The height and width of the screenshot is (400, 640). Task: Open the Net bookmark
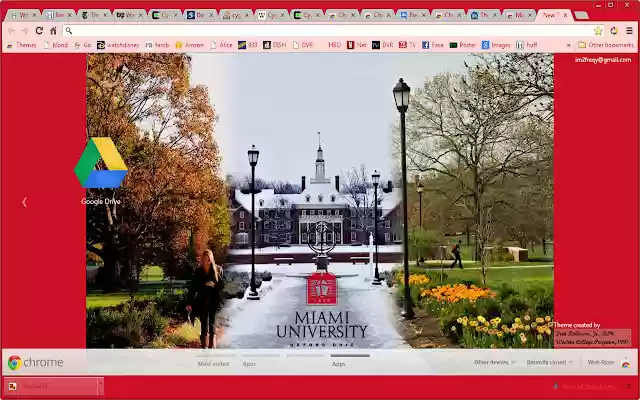pyautogui.click(x=357, y=45)
